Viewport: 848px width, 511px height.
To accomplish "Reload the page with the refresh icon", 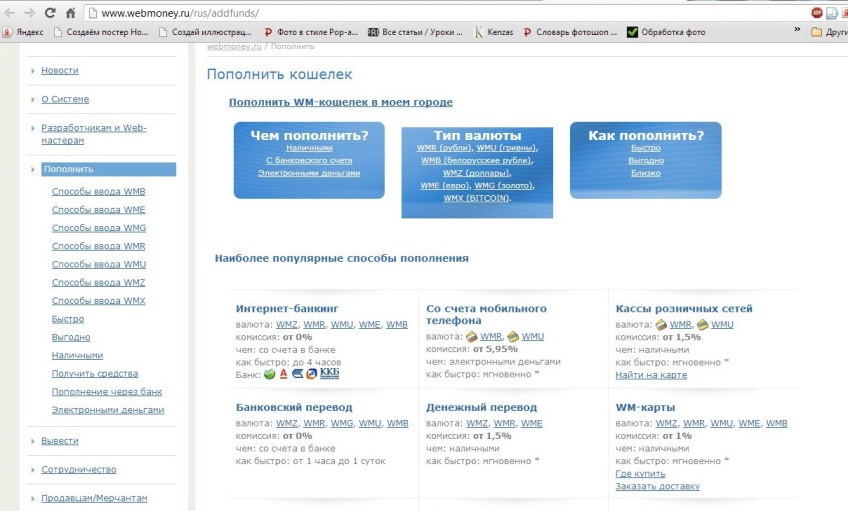I will click(x=50, y=13).
